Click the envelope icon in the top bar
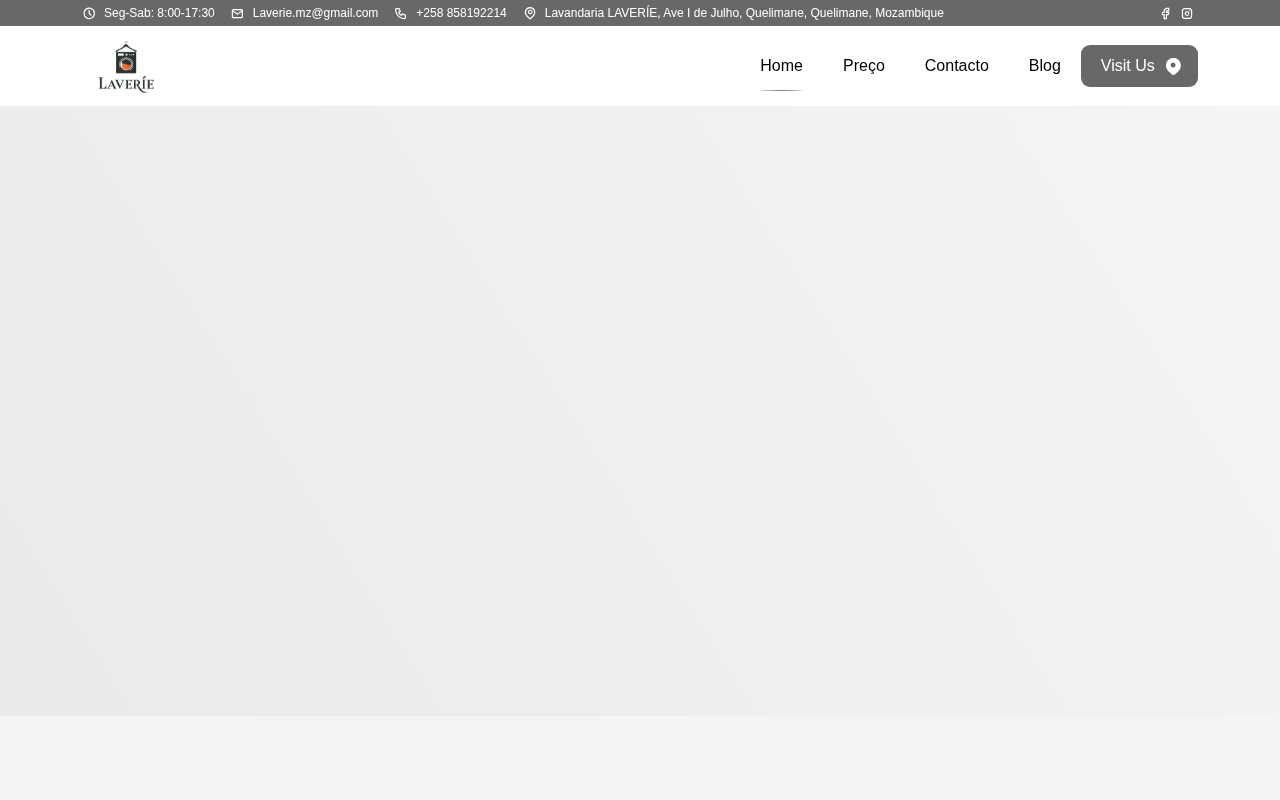 (x=237, y=13)
